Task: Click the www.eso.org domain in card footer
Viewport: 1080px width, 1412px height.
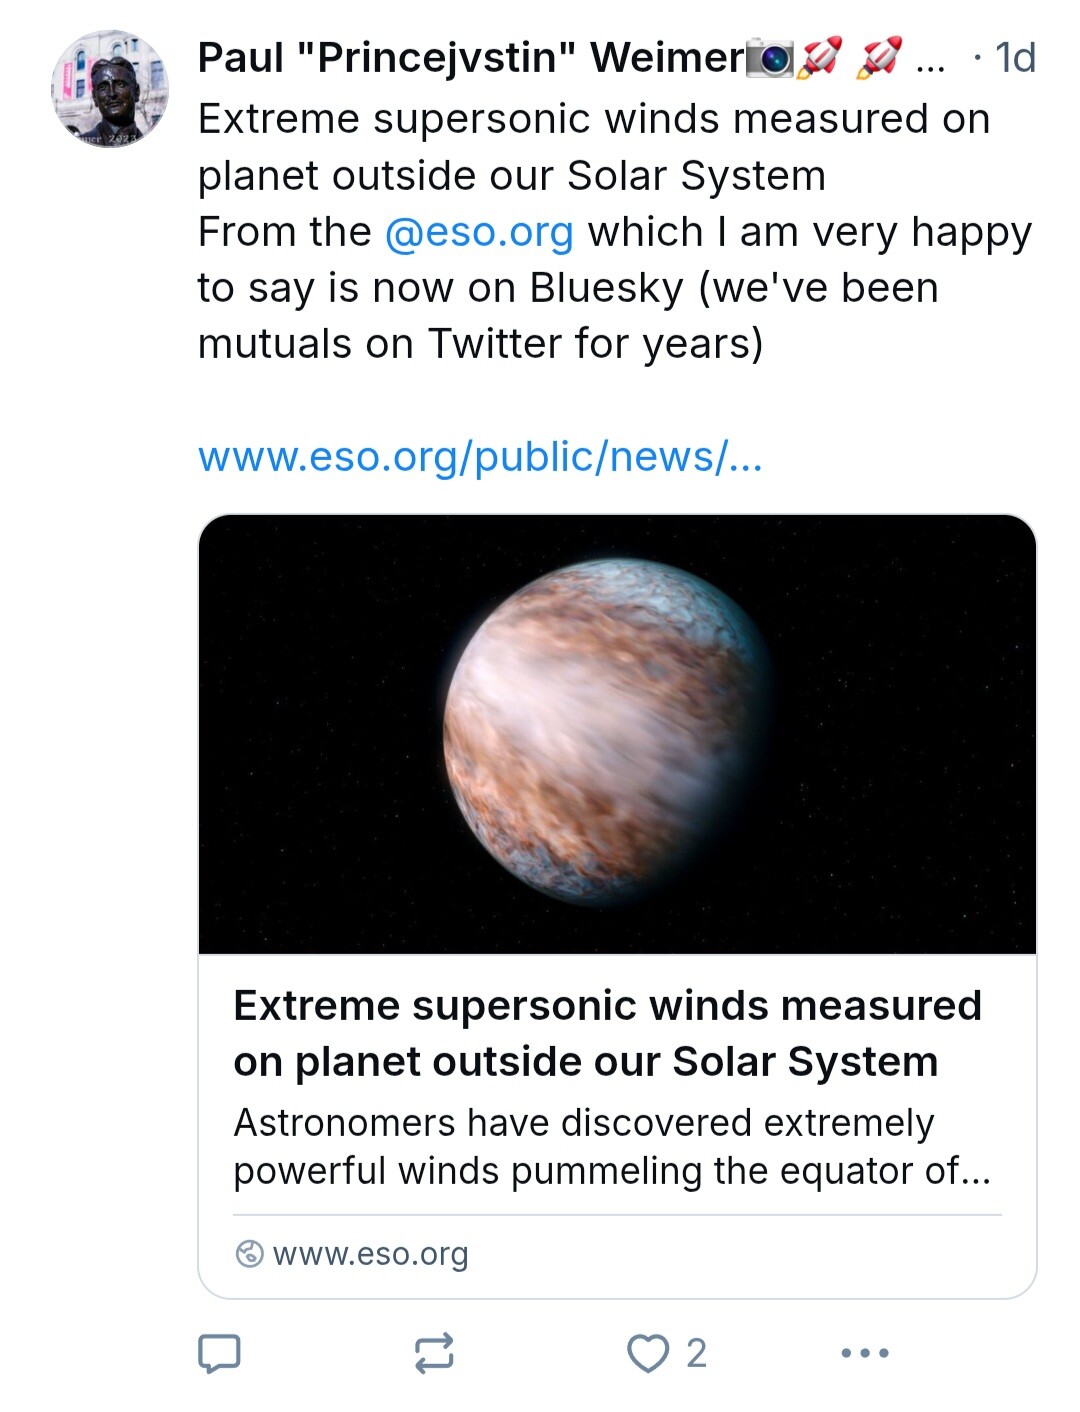Action: 370,1254
